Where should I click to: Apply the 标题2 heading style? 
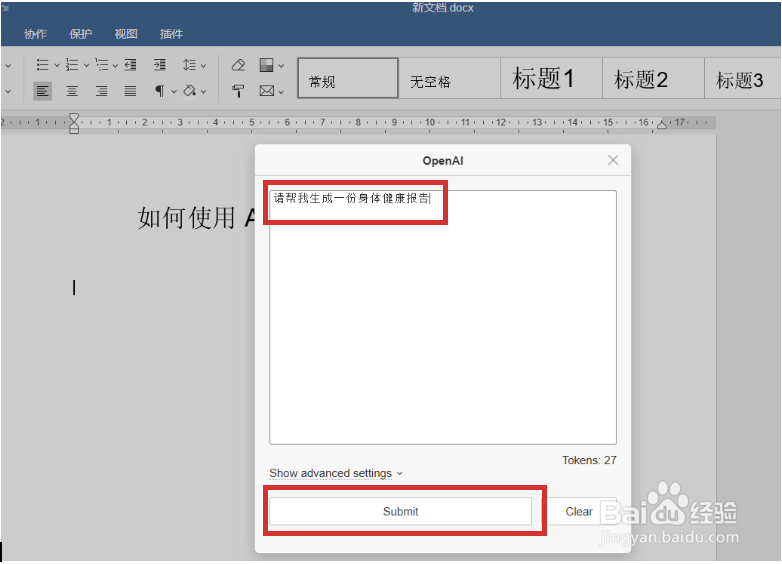(x=653, y=78)
